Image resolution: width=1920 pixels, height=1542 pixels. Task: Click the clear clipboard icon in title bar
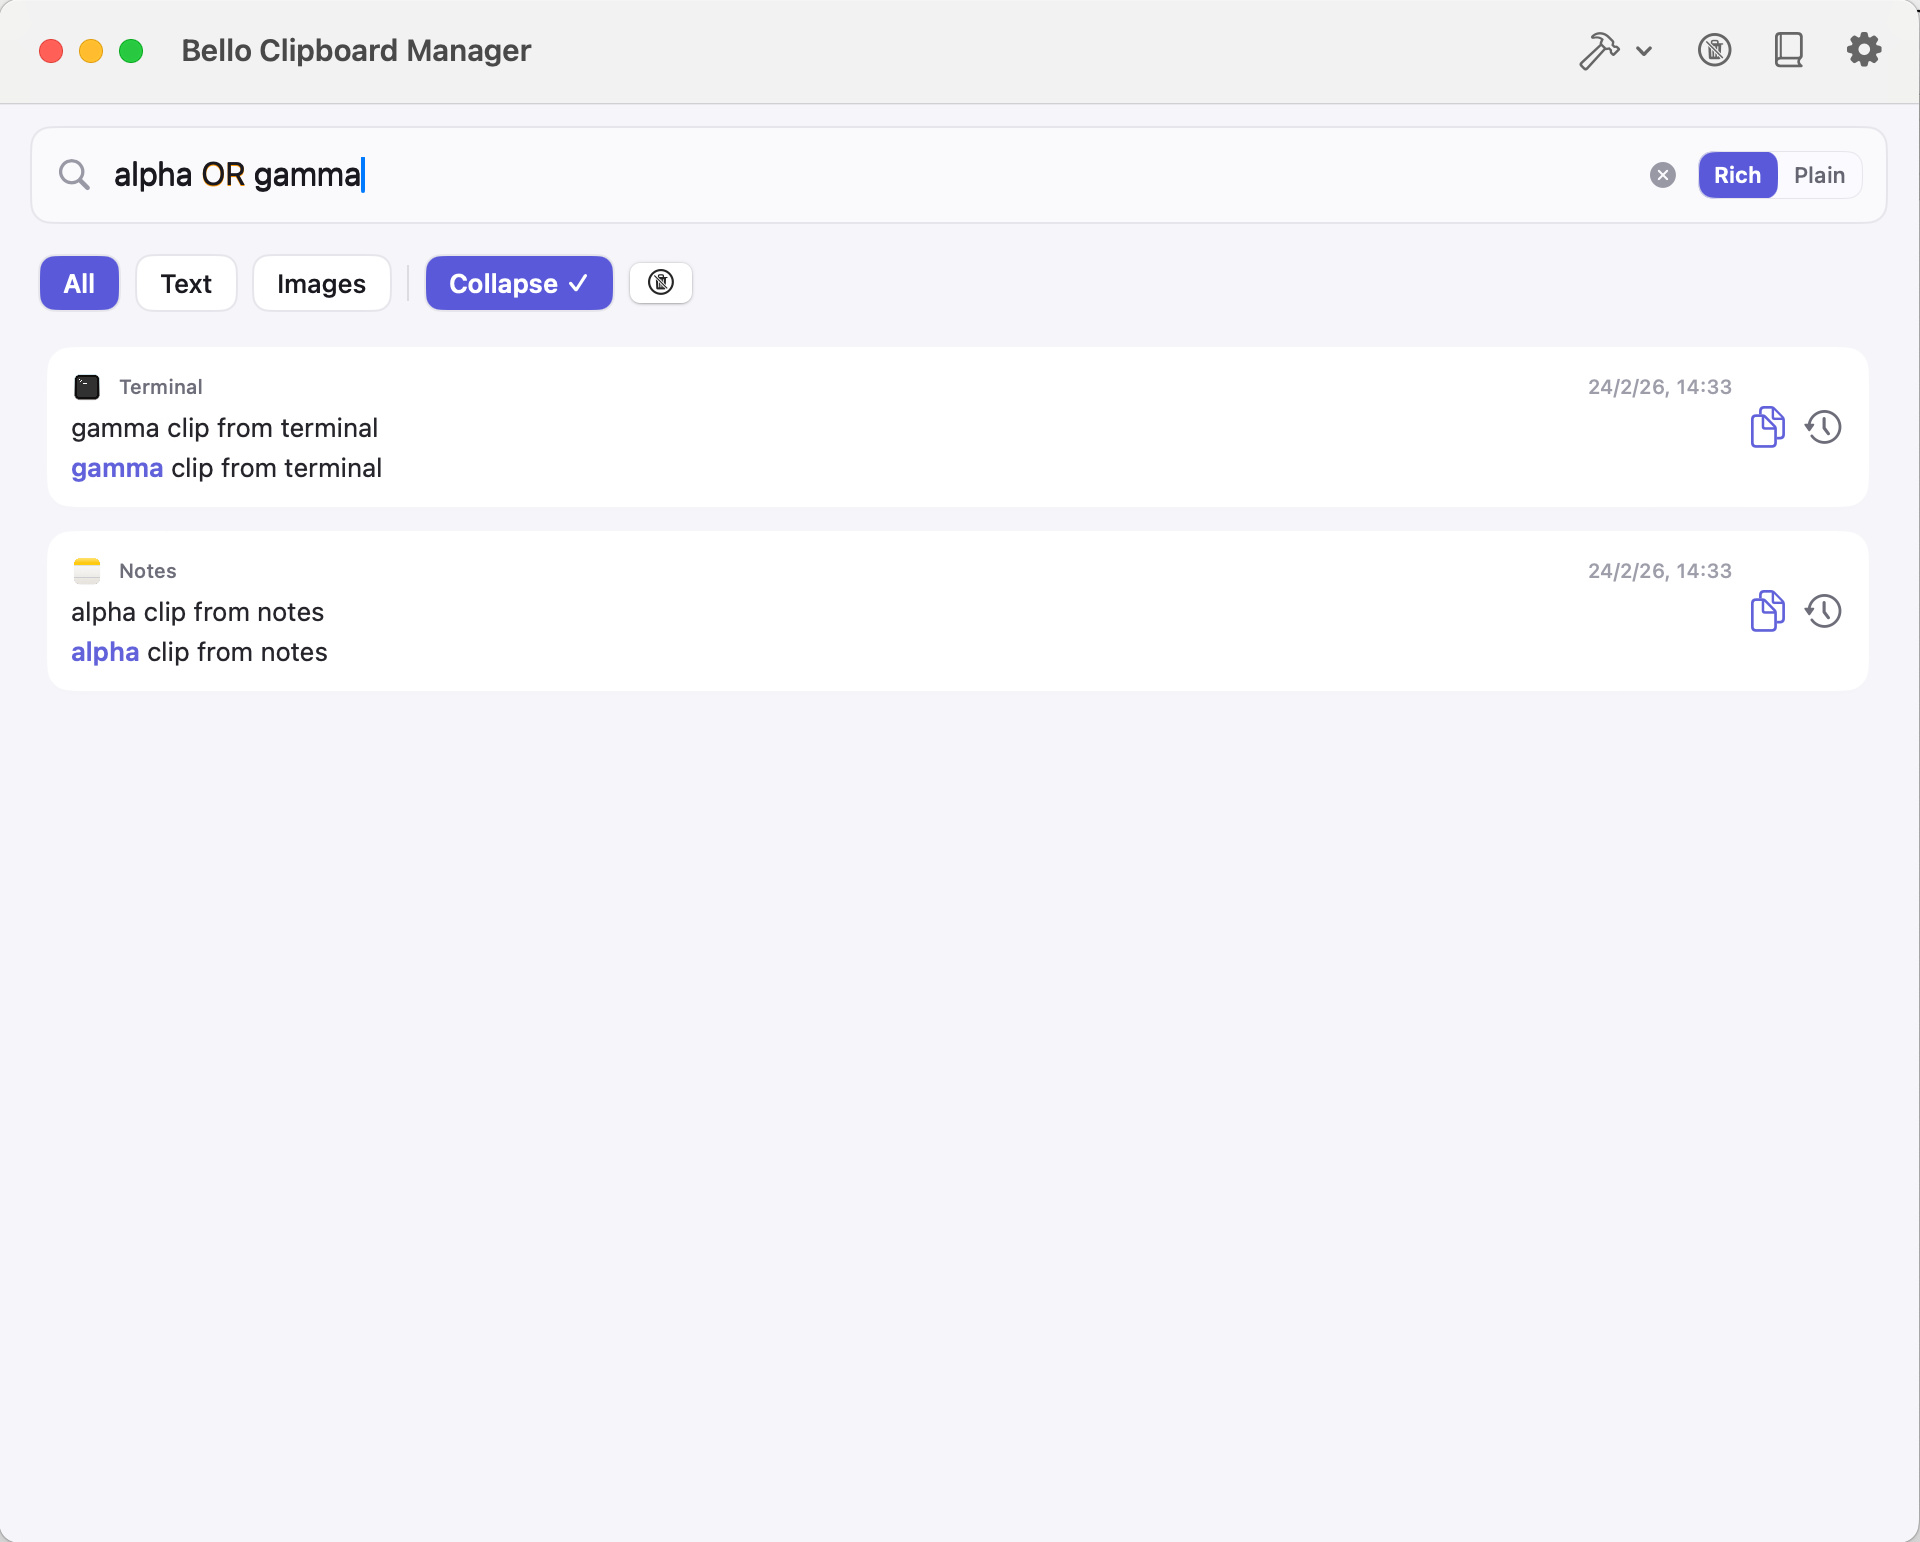pos(1714,50)
